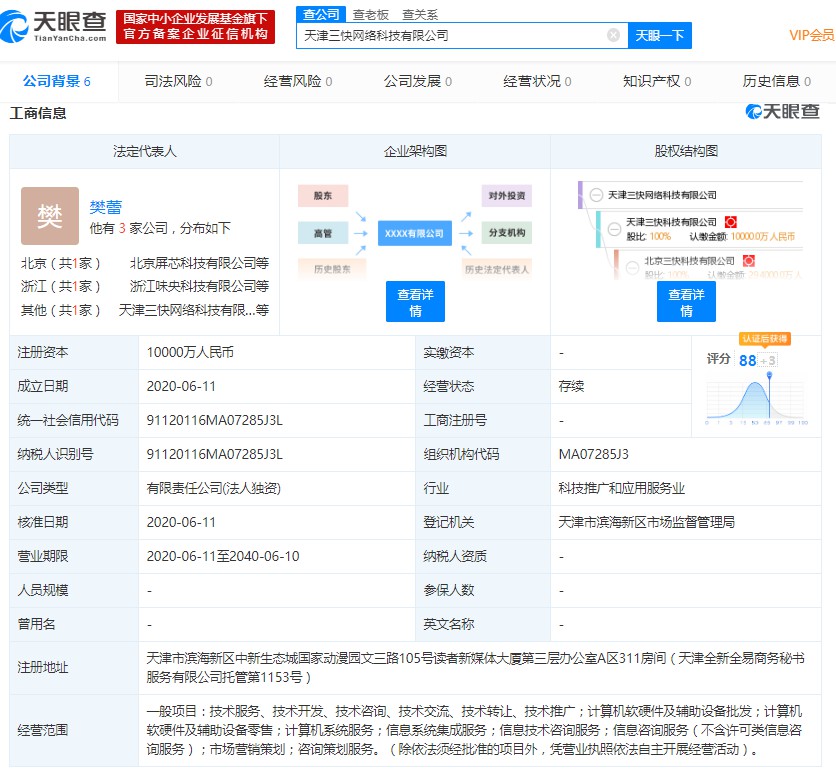Click the 国家中小企业发展基金旗下 red banner
Image resolution: width=836 pixels, height=776 pixels.
(195, 27)
